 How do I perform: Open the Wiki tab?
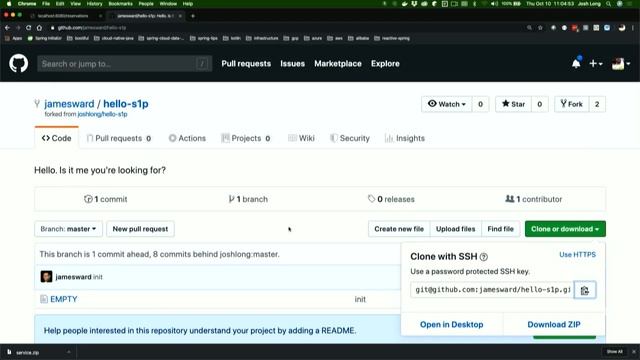pyautogui.click(x=301, y=138)
